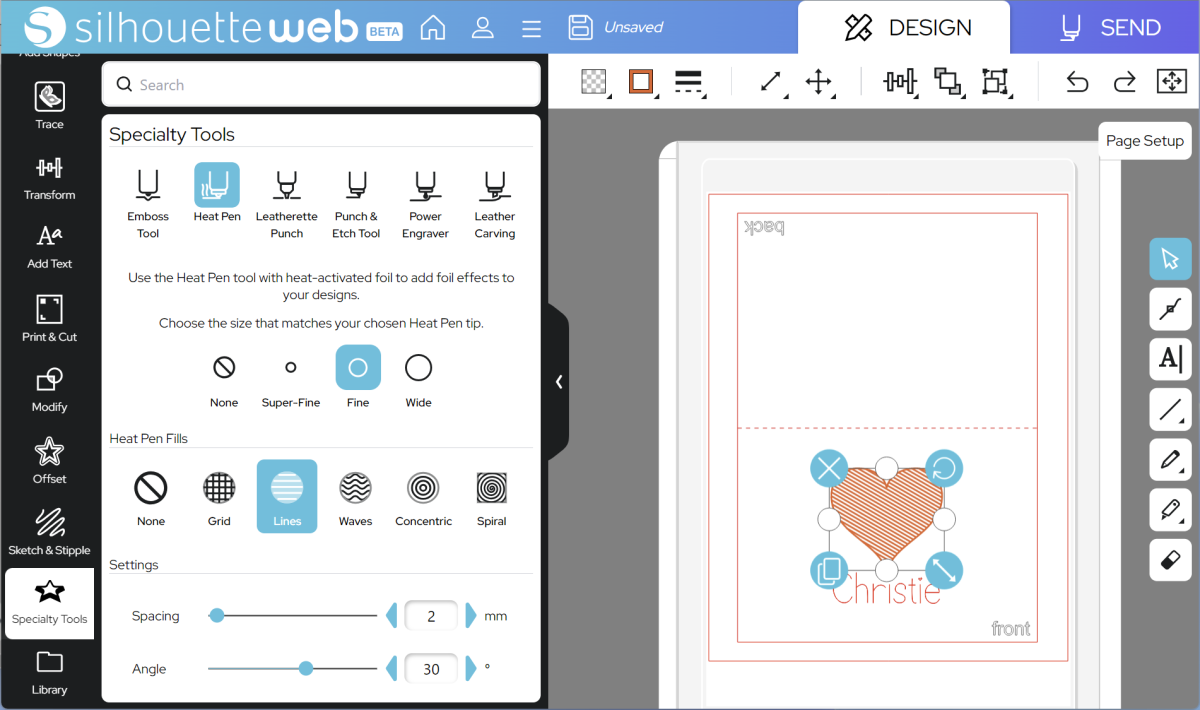This screenshot has height=710, width=1200.
Task: Select the Leather Carving tool
Action: [494, 203]
